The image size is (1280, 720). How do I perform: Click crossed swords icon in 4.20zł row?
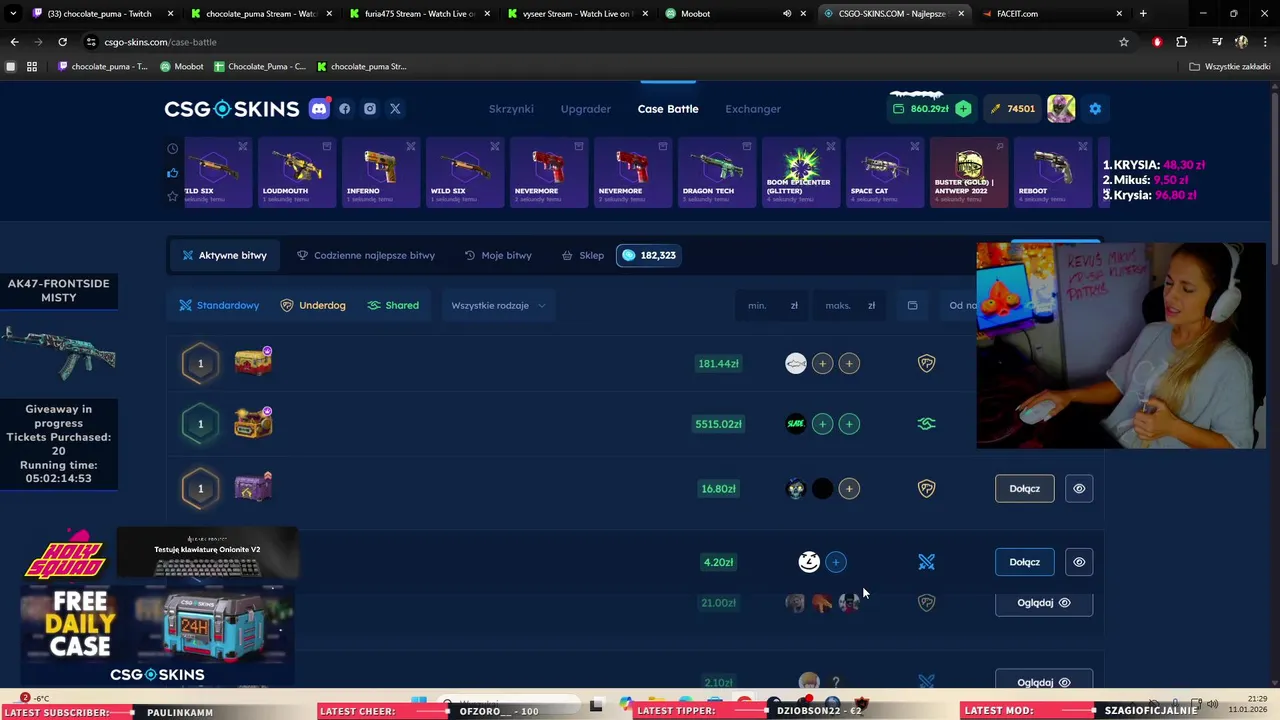point(927,562)
